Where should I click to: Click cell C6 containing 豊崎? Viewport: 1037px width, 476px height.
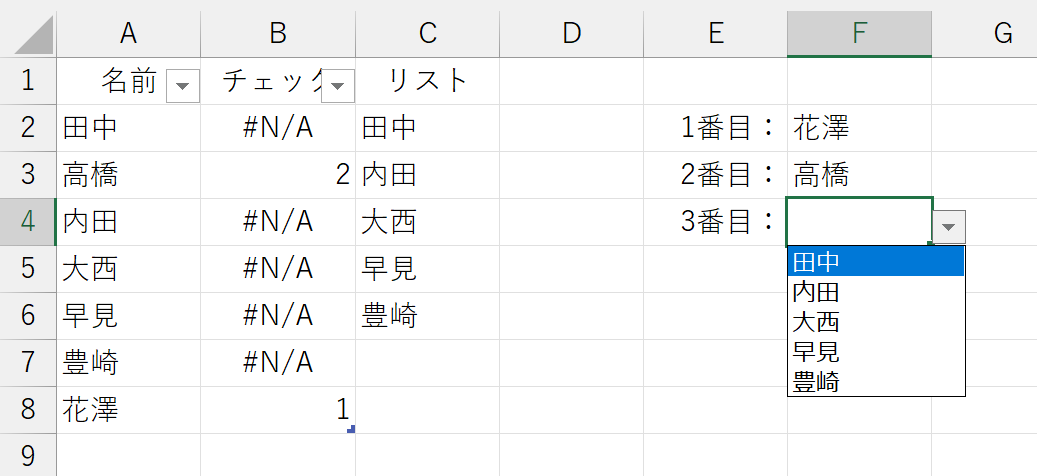click(427, 316)
